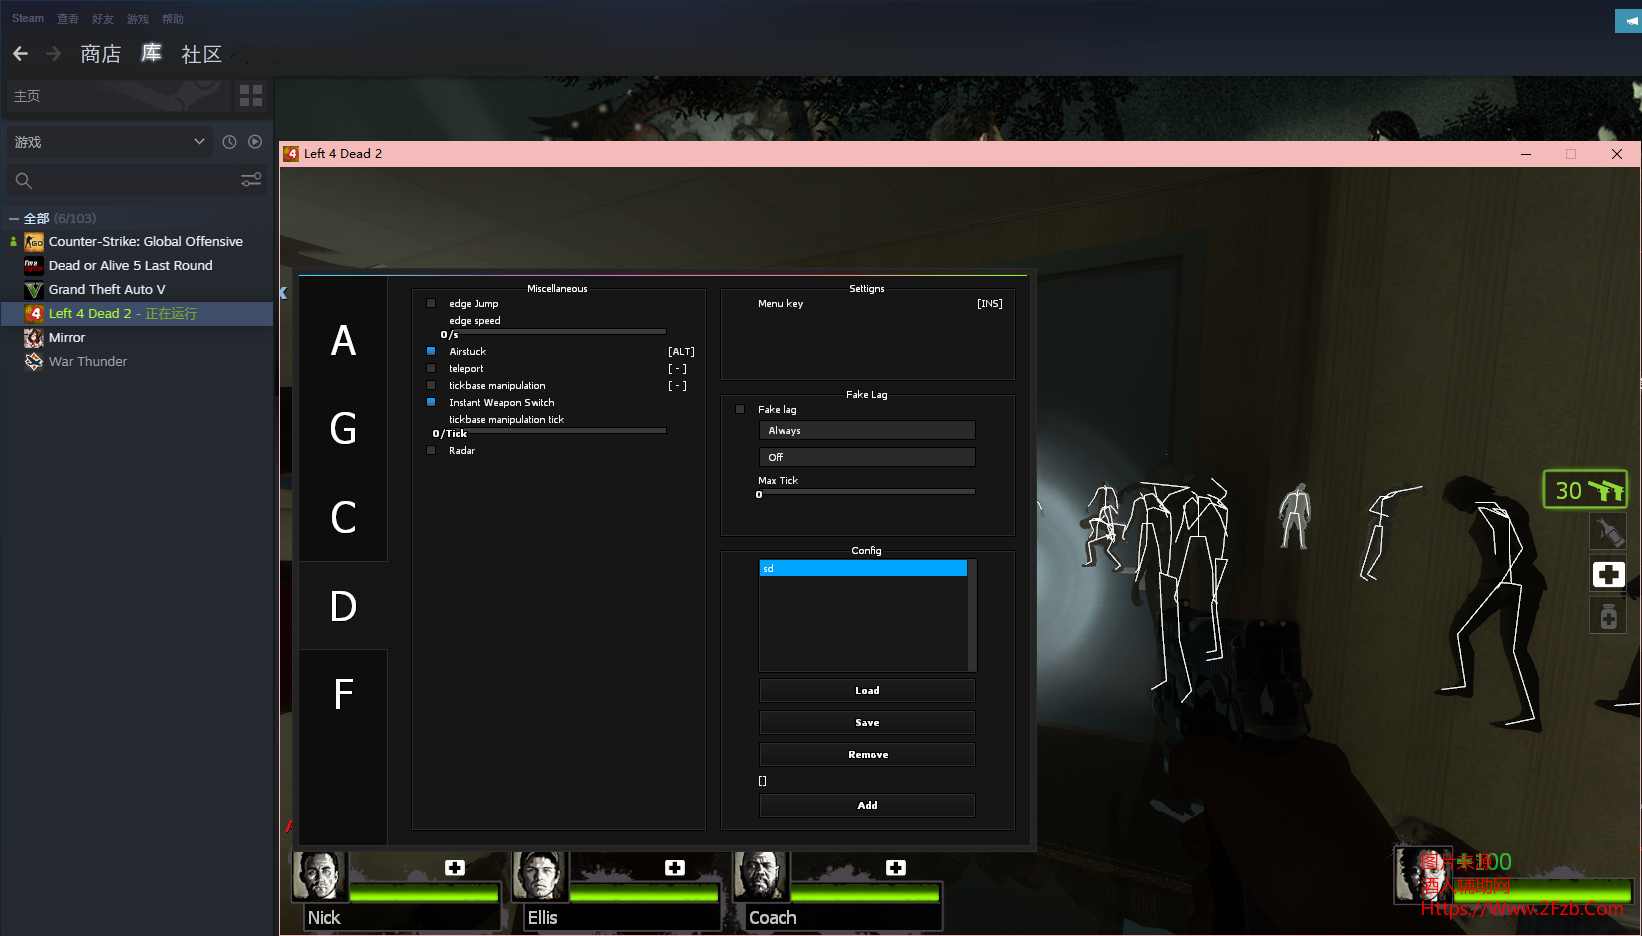Click the Add config button
Viewport: 1642px width, 936px height.
point(867,805)
